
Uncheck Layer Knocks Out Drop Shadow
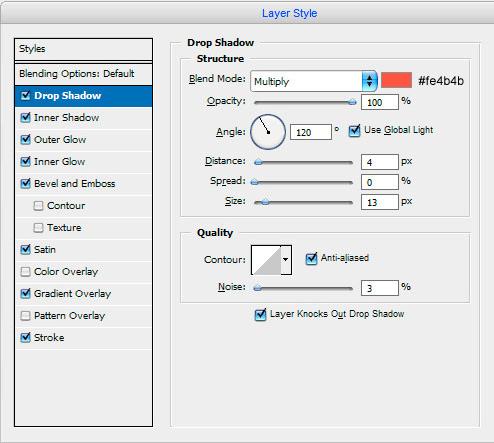click(260, 315)
